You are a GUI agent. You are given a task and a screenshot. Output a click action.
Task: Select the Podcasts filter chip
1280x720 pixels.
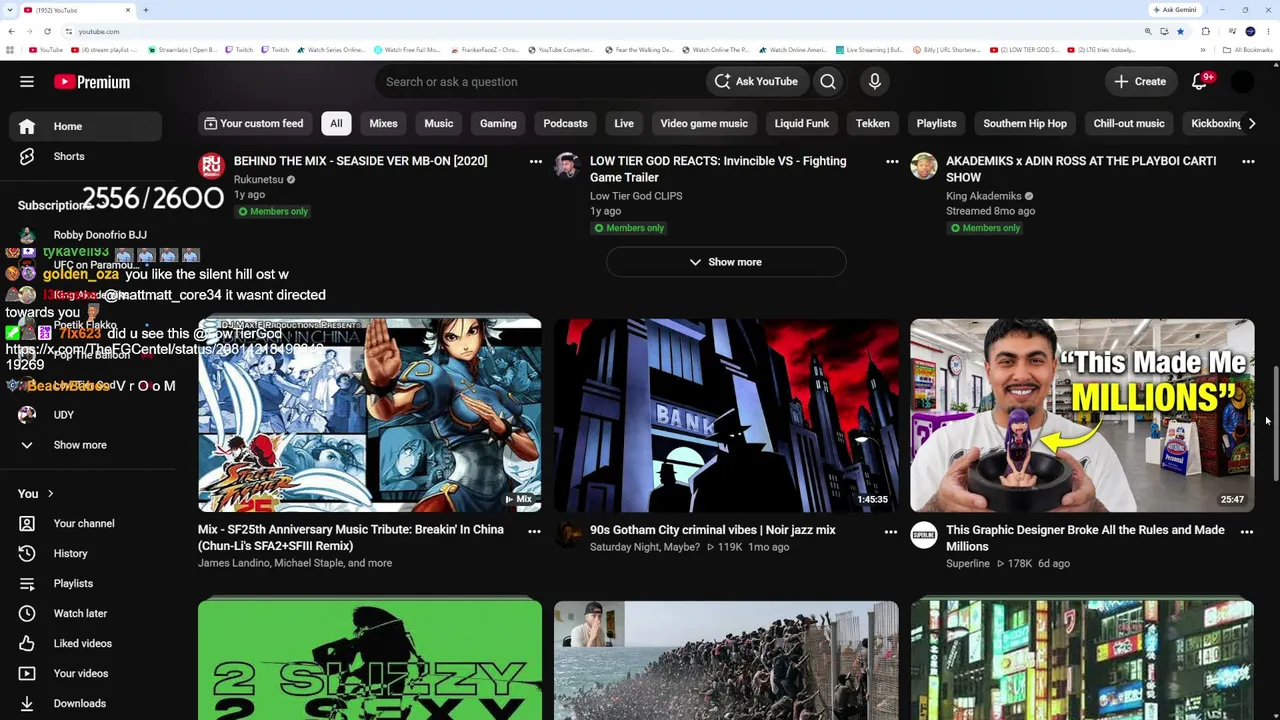tap(565, 123)
